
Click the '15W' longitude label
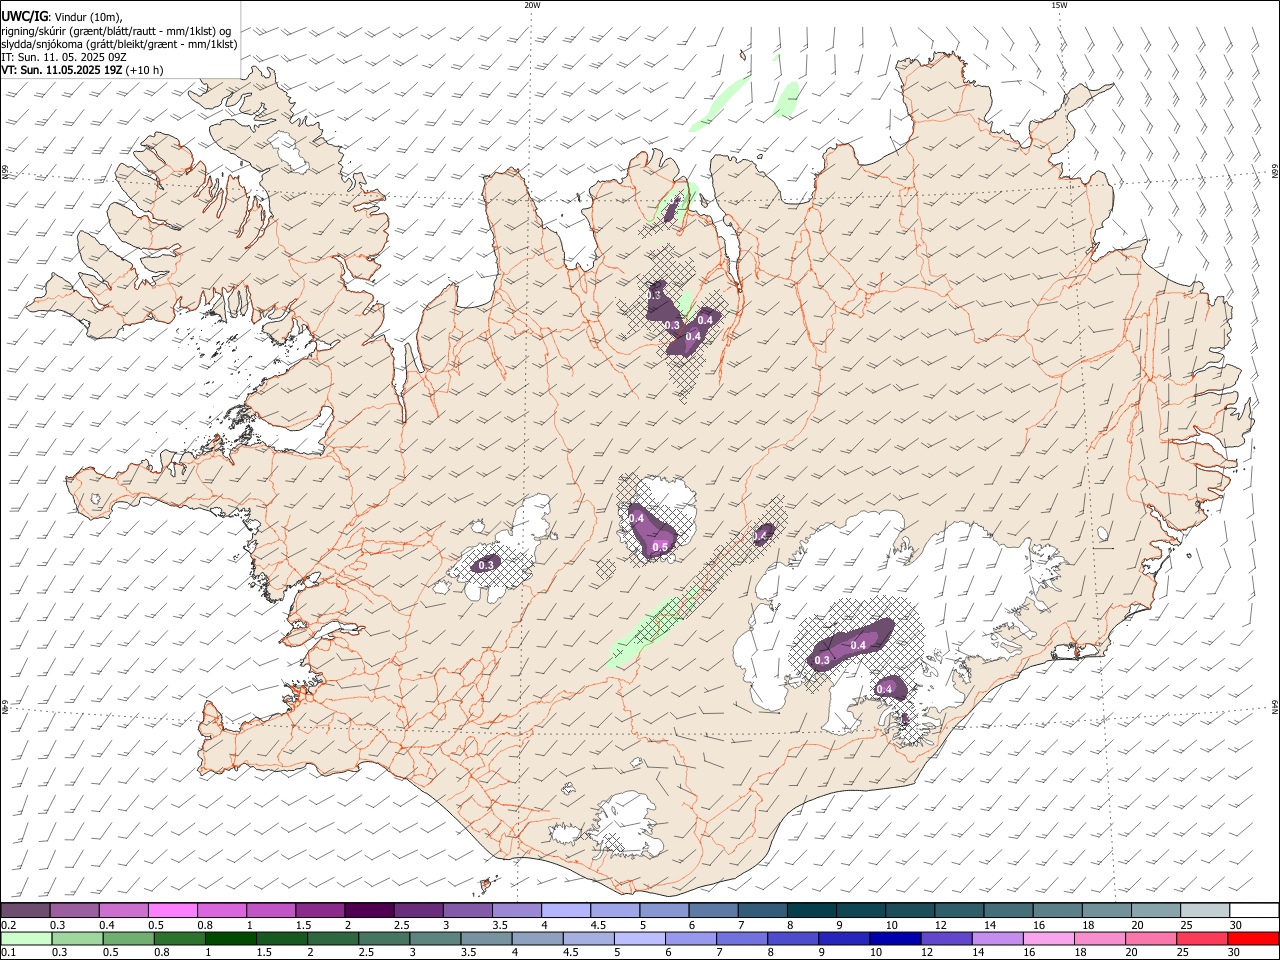1059,5
